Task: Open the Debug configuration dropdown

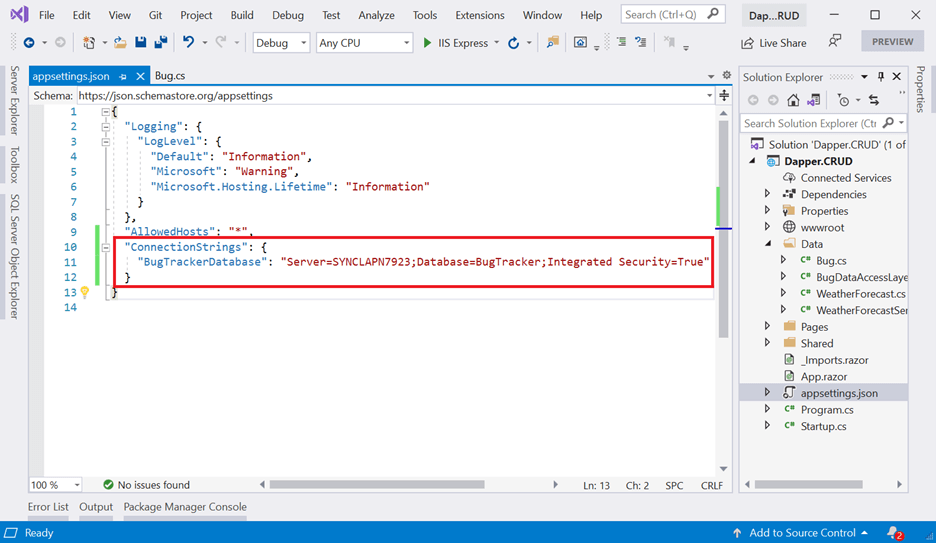Action: [280, 43]
